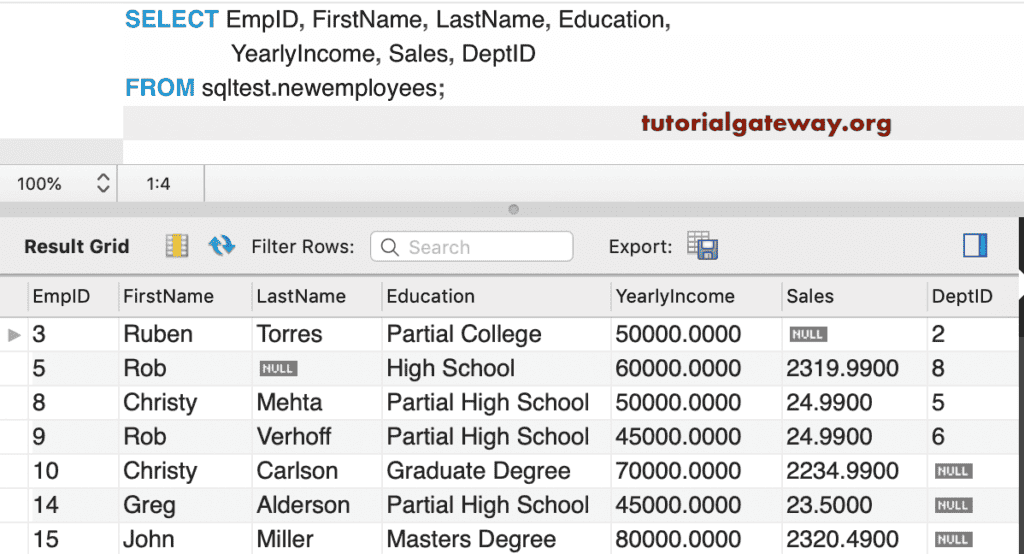Sort by the EmpID column header
Viewport: 1024px width, 554px height.
click(x=61, y=297)
